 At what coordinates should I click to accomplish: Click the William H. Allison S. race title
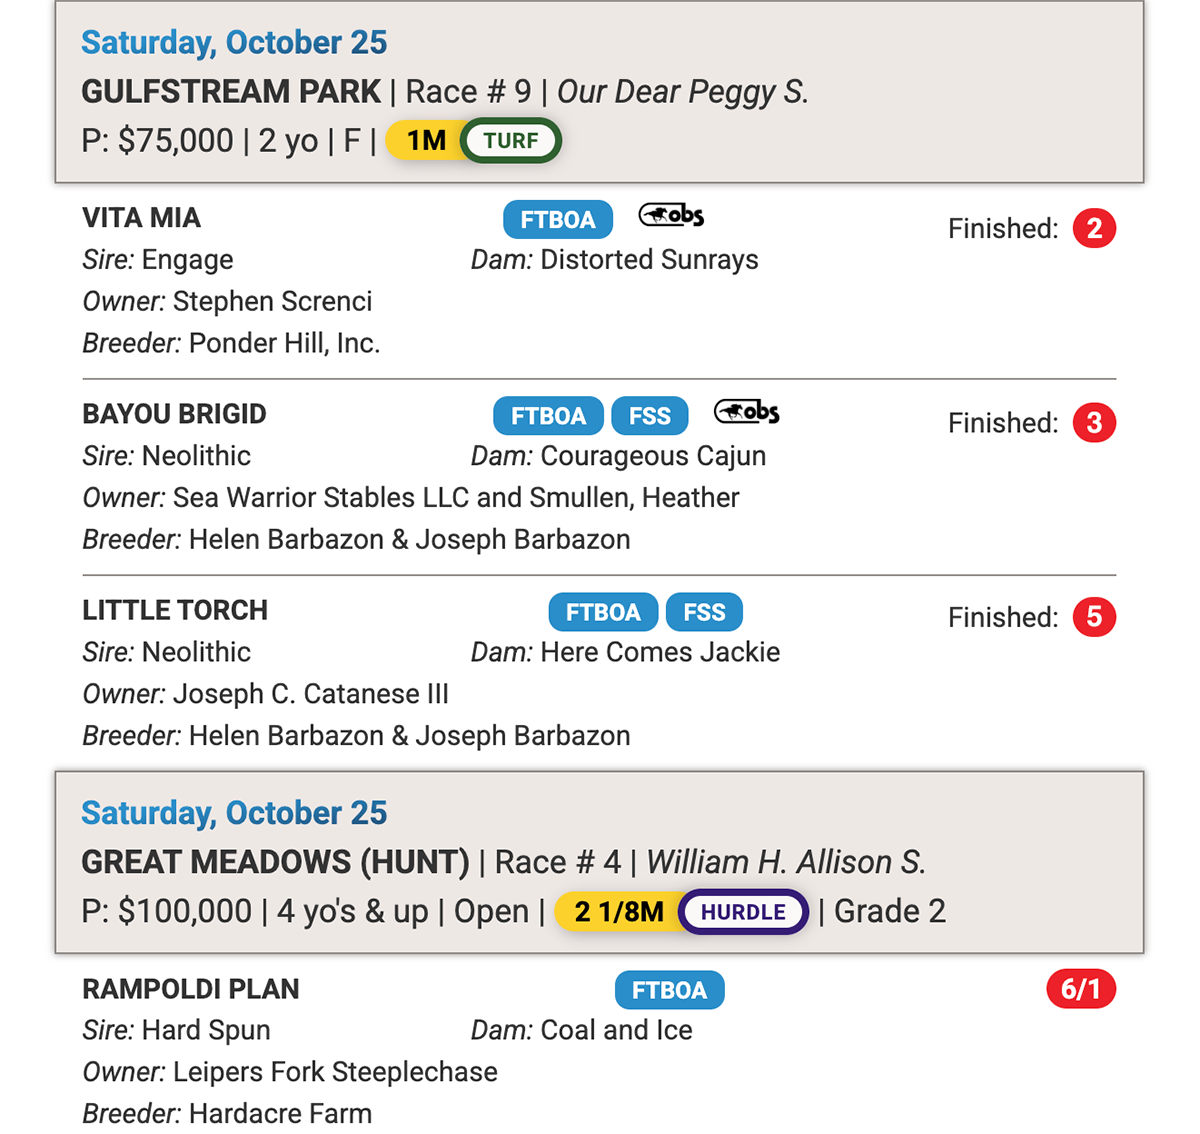pyautogui.click(x=786, y=862)
